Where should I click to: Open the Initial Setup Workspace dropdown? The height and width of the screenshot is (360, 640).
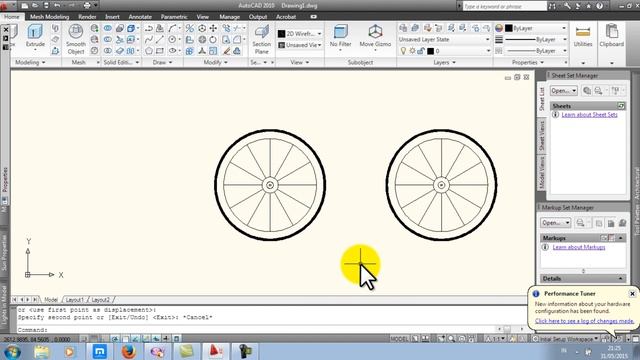(x=565, y=339)
